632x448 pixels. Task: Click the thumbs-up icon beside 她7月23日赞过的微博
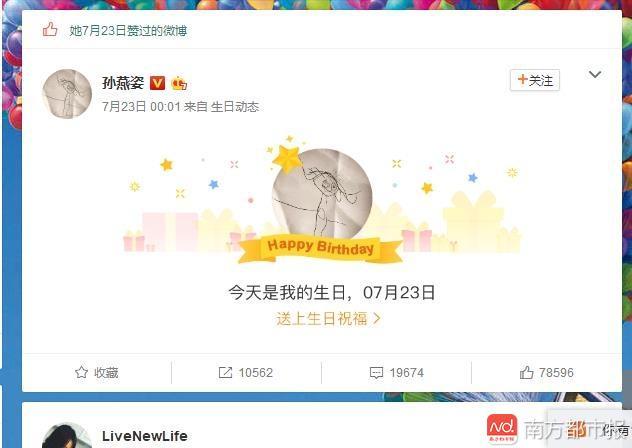point(50,29)
